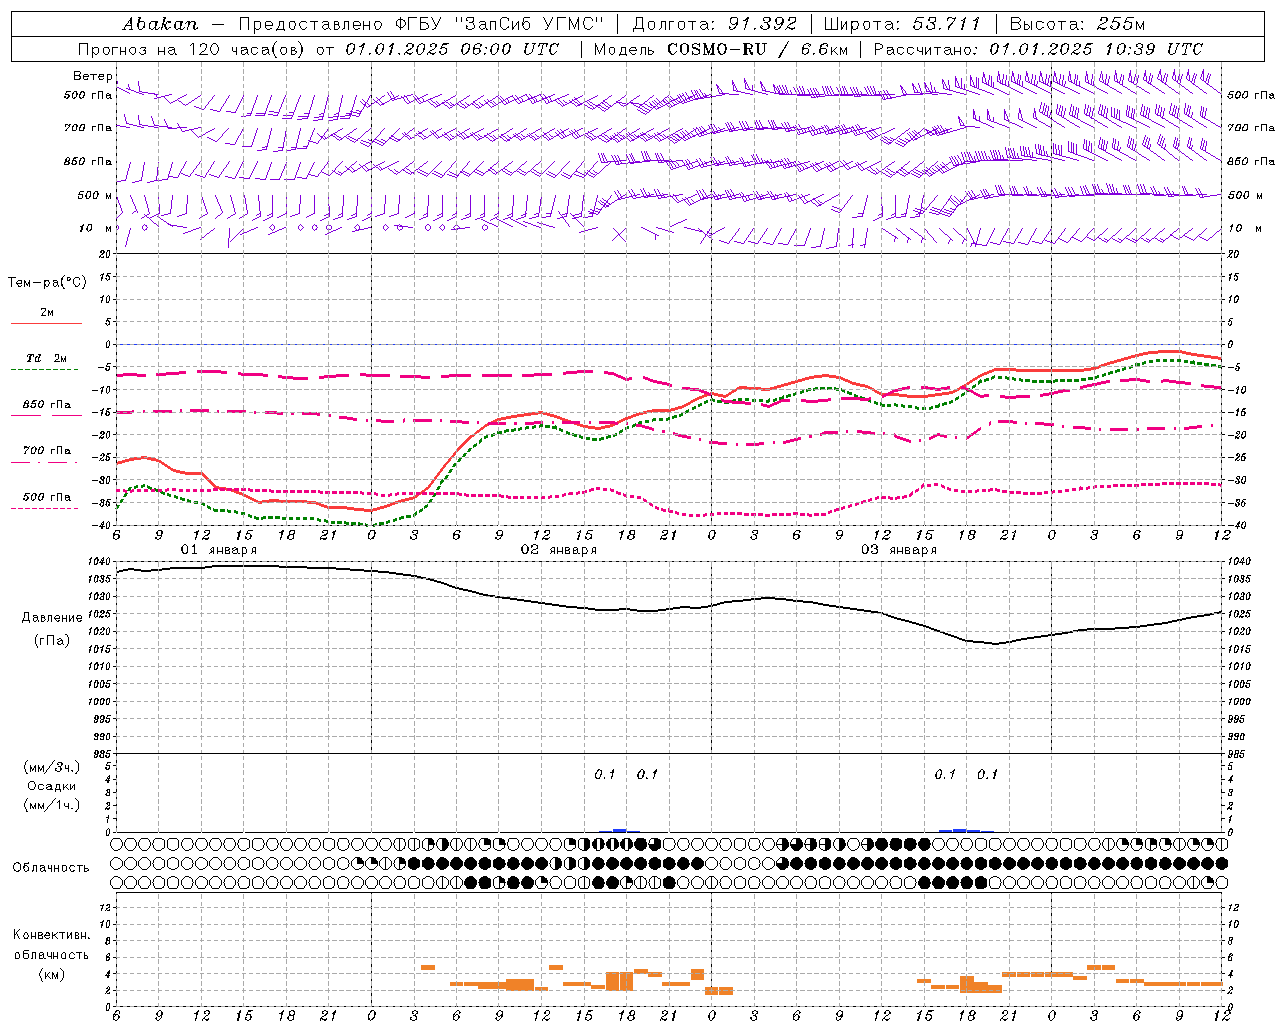
Task: Click '15' on the right temperature axis
Action: click(1233, 277)
